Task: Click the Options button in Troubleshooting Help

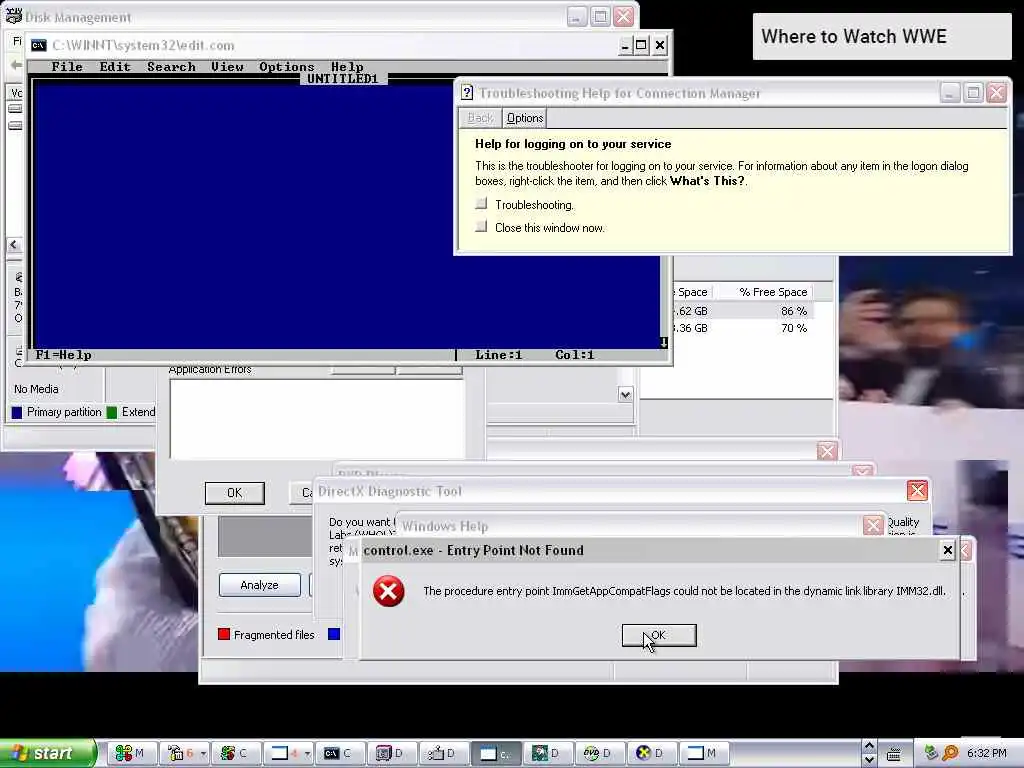Action: pyautogui.click(x=525, y=118)
